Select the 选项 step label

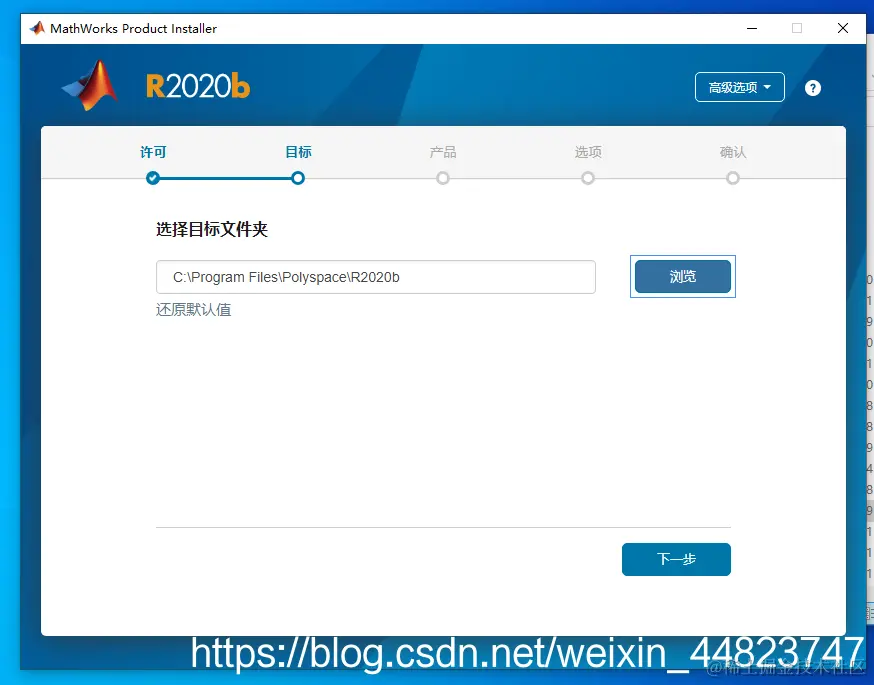coord(587,152)
